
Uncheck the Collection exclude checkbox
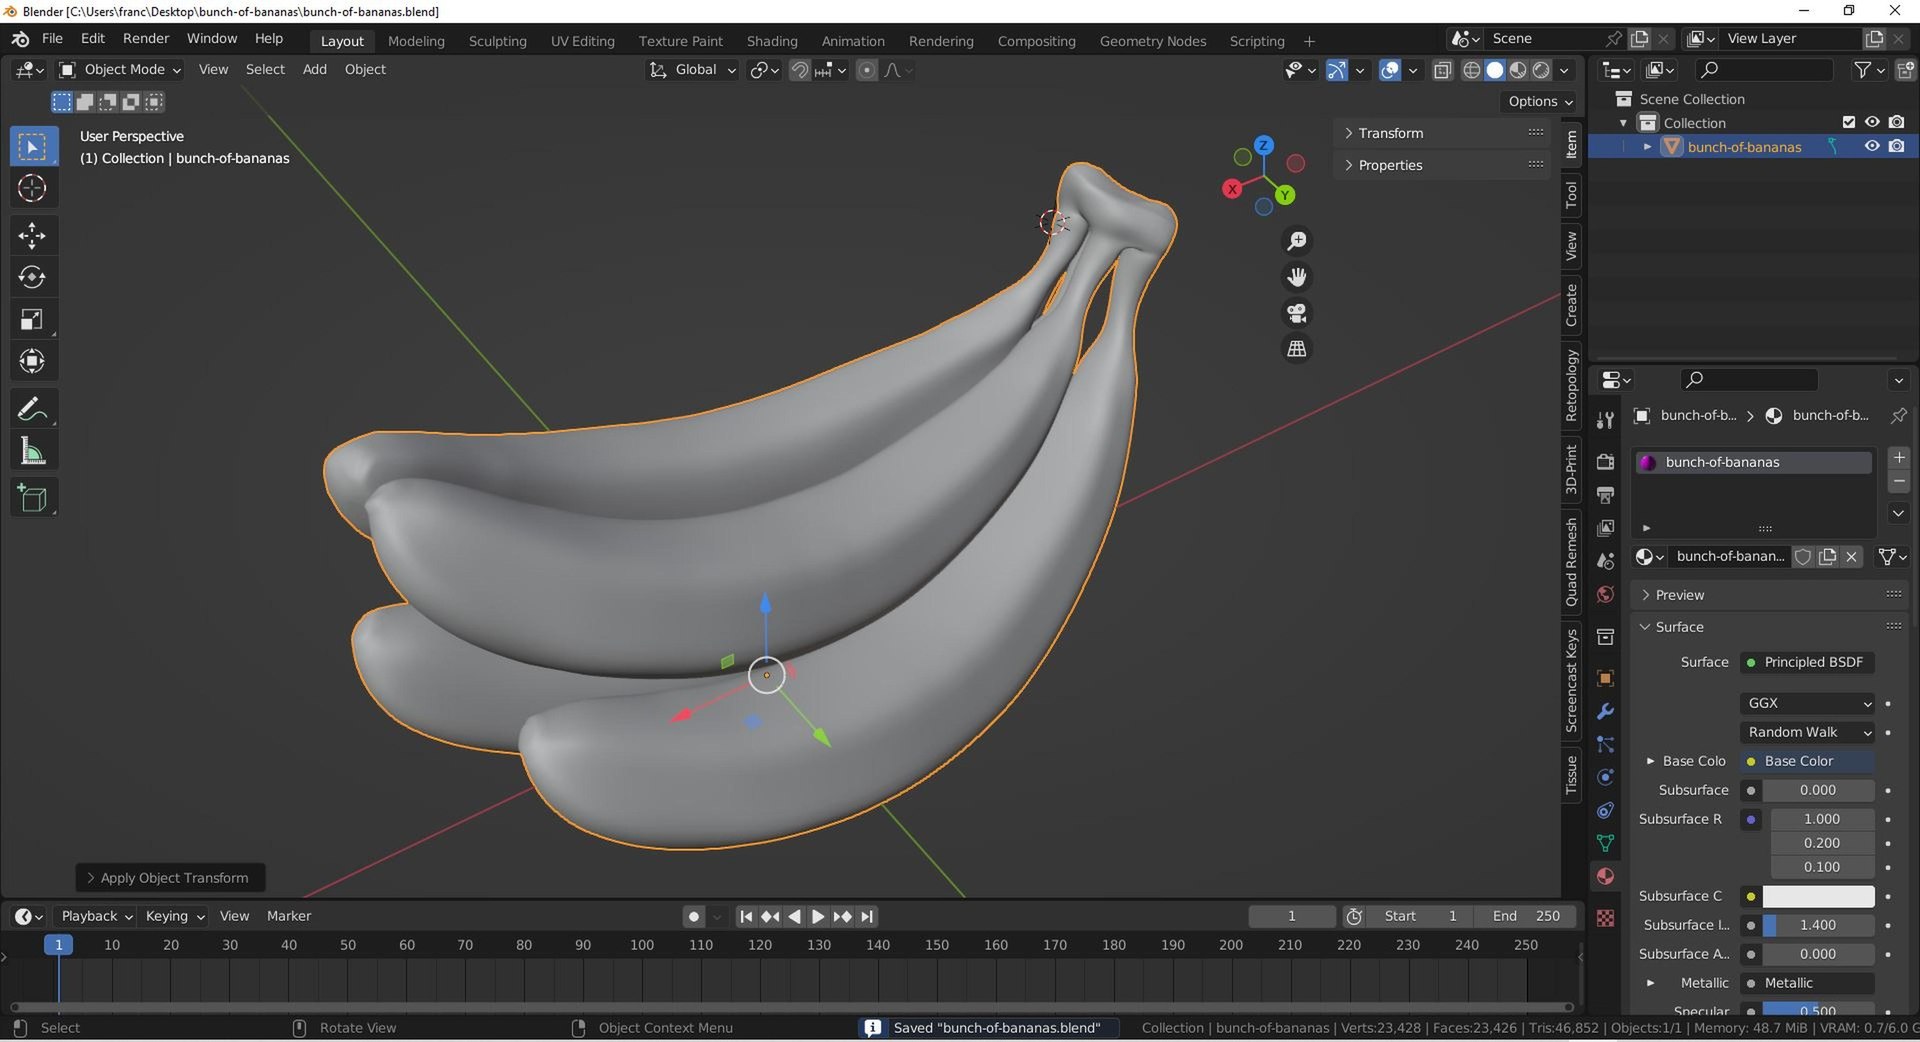pyautogui.click(x=1849, y=122)
